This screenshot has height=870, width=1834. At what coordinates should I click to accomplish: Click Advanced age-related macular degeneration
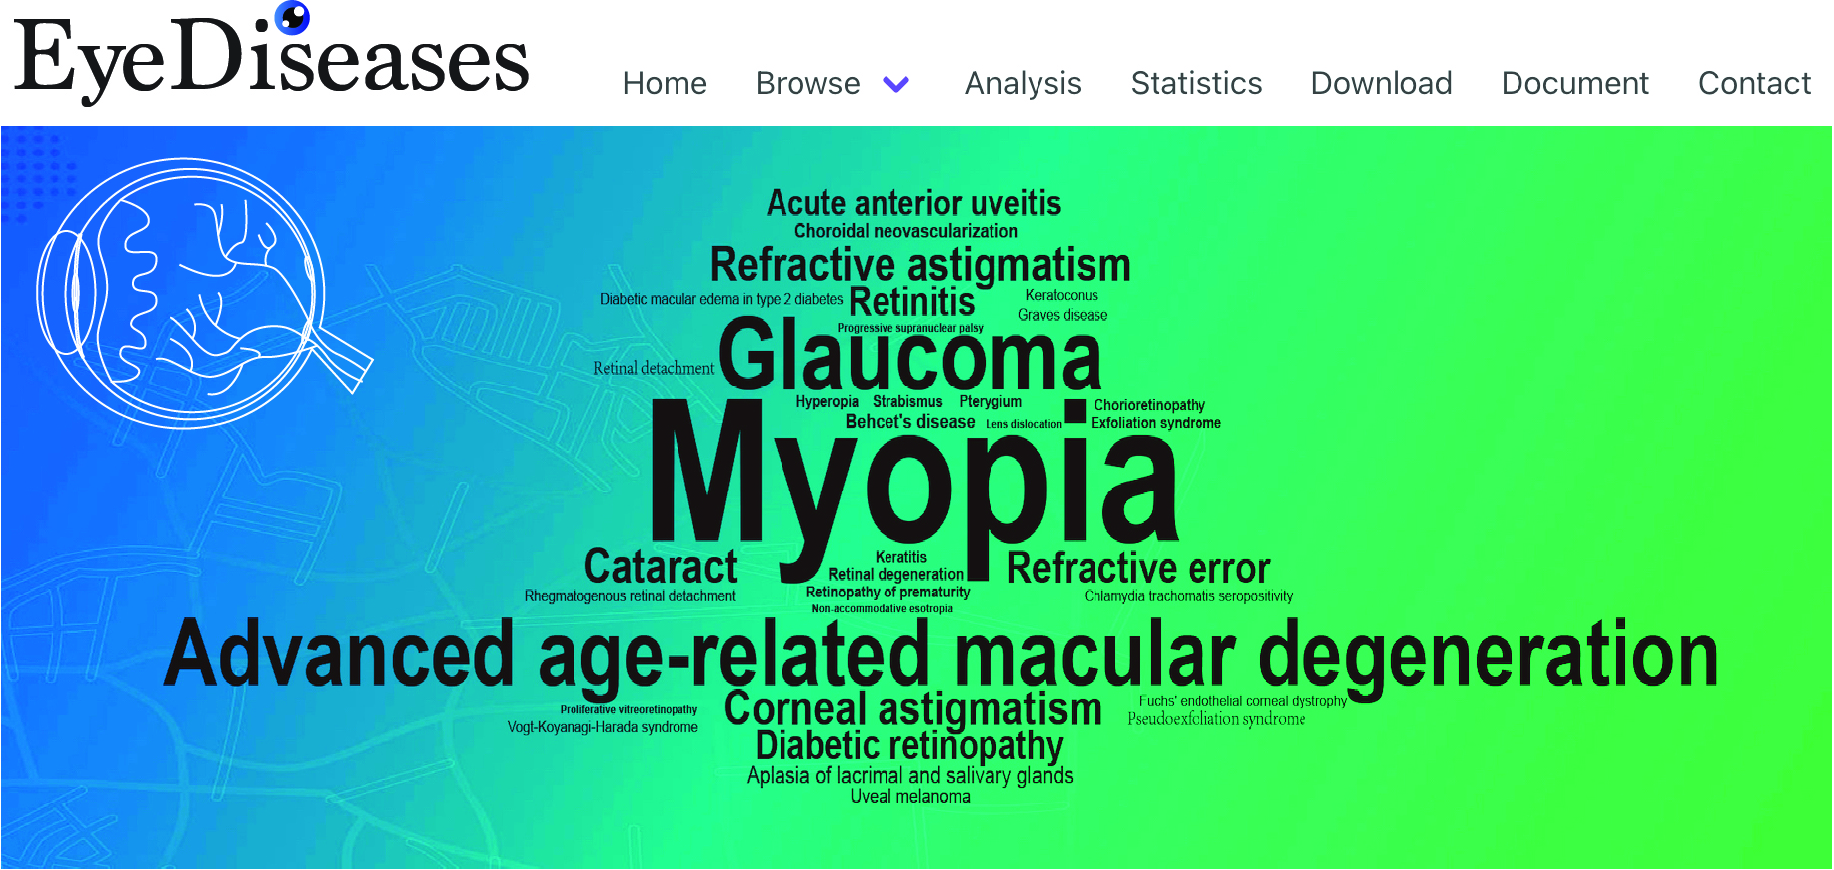click(x=941, y=655)
